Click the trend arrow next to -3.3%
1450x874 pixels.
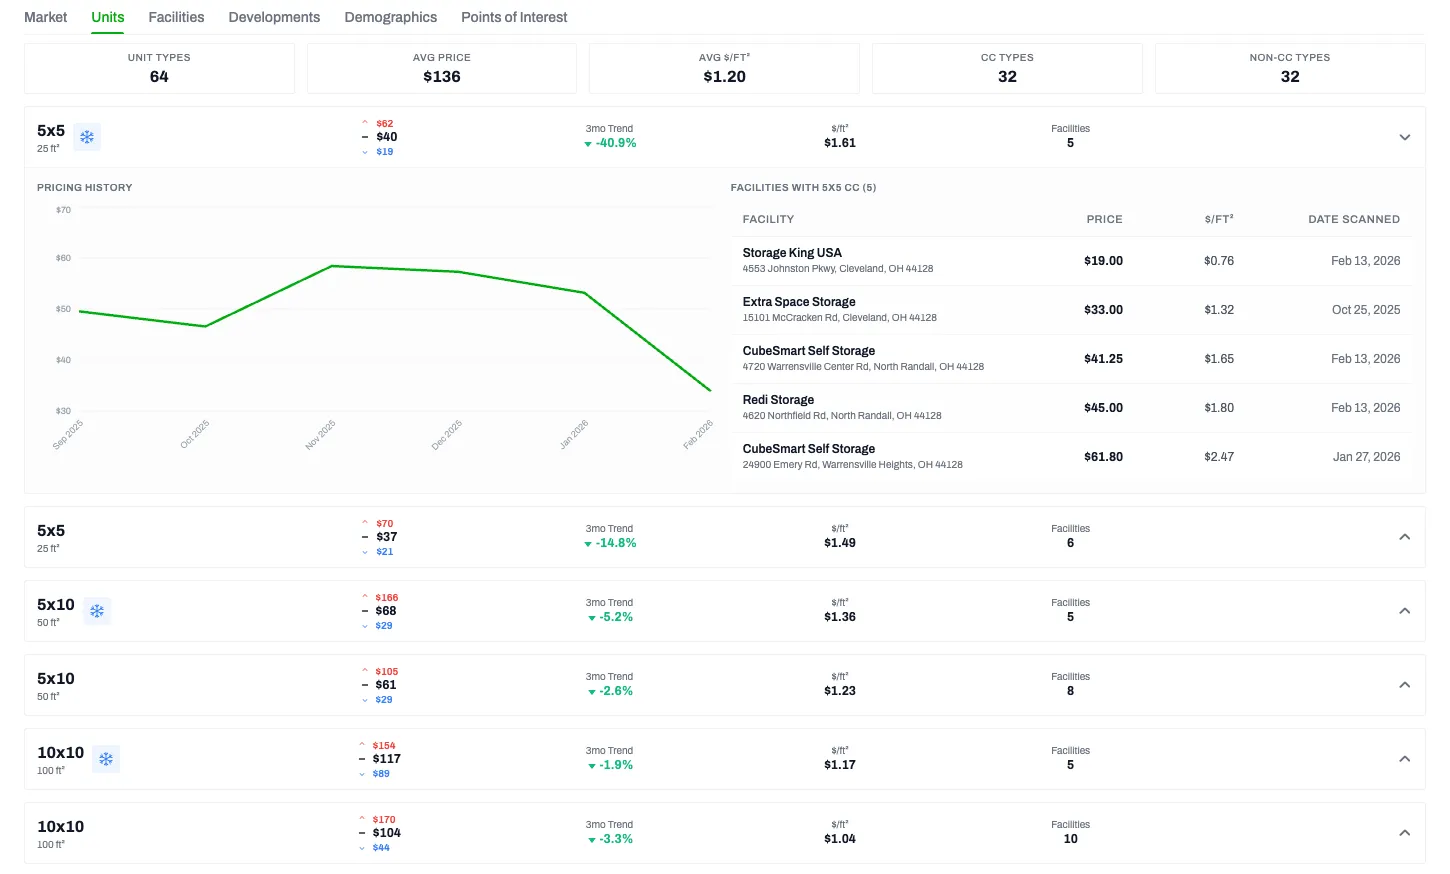click(592, 840)
